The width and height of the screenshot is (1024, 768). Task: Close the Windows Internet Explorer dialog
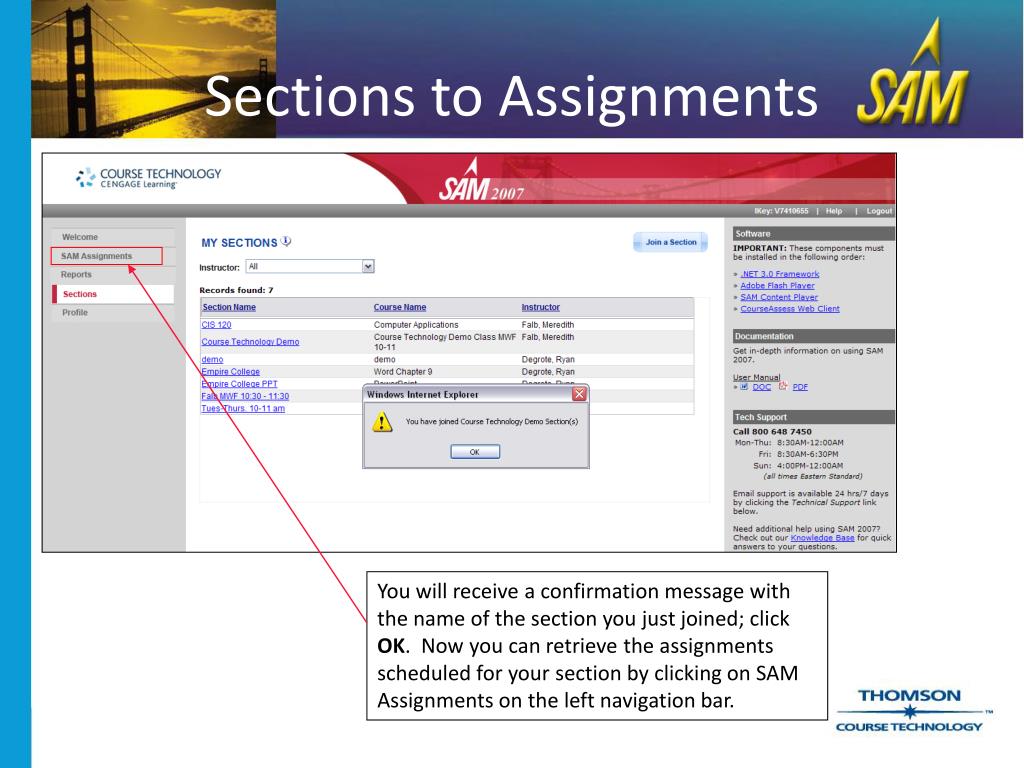[x=579, y=394]
